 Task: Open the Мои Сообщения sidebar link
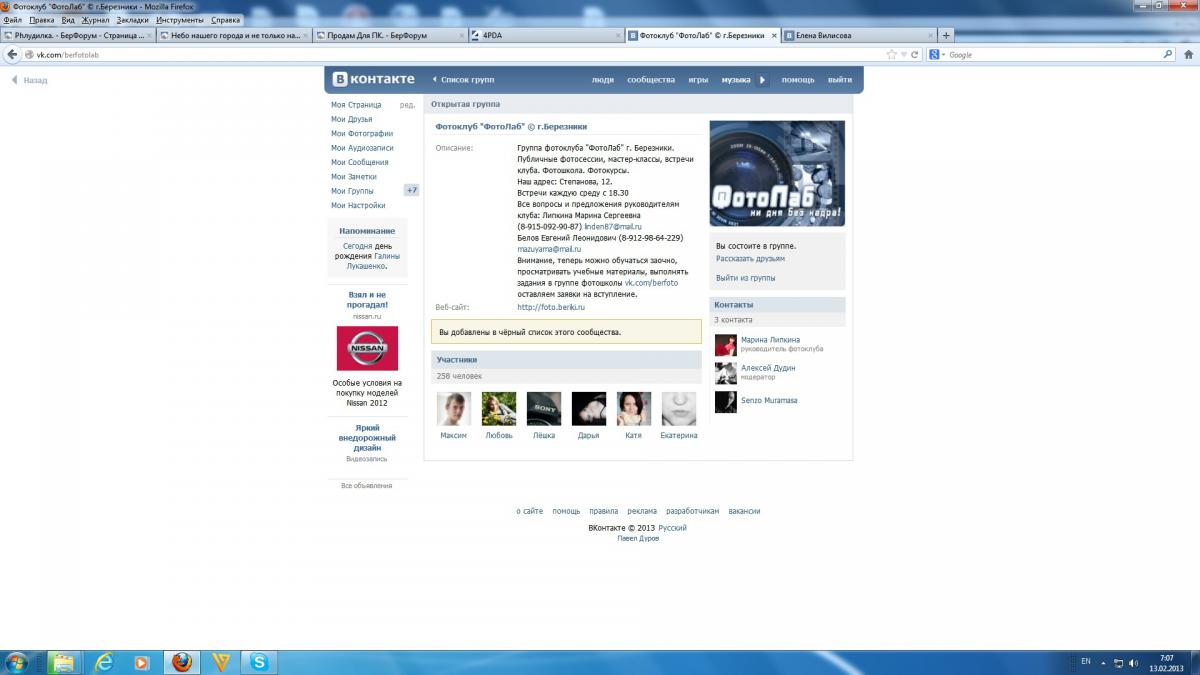pyautogui.click(x=360, y=162)
